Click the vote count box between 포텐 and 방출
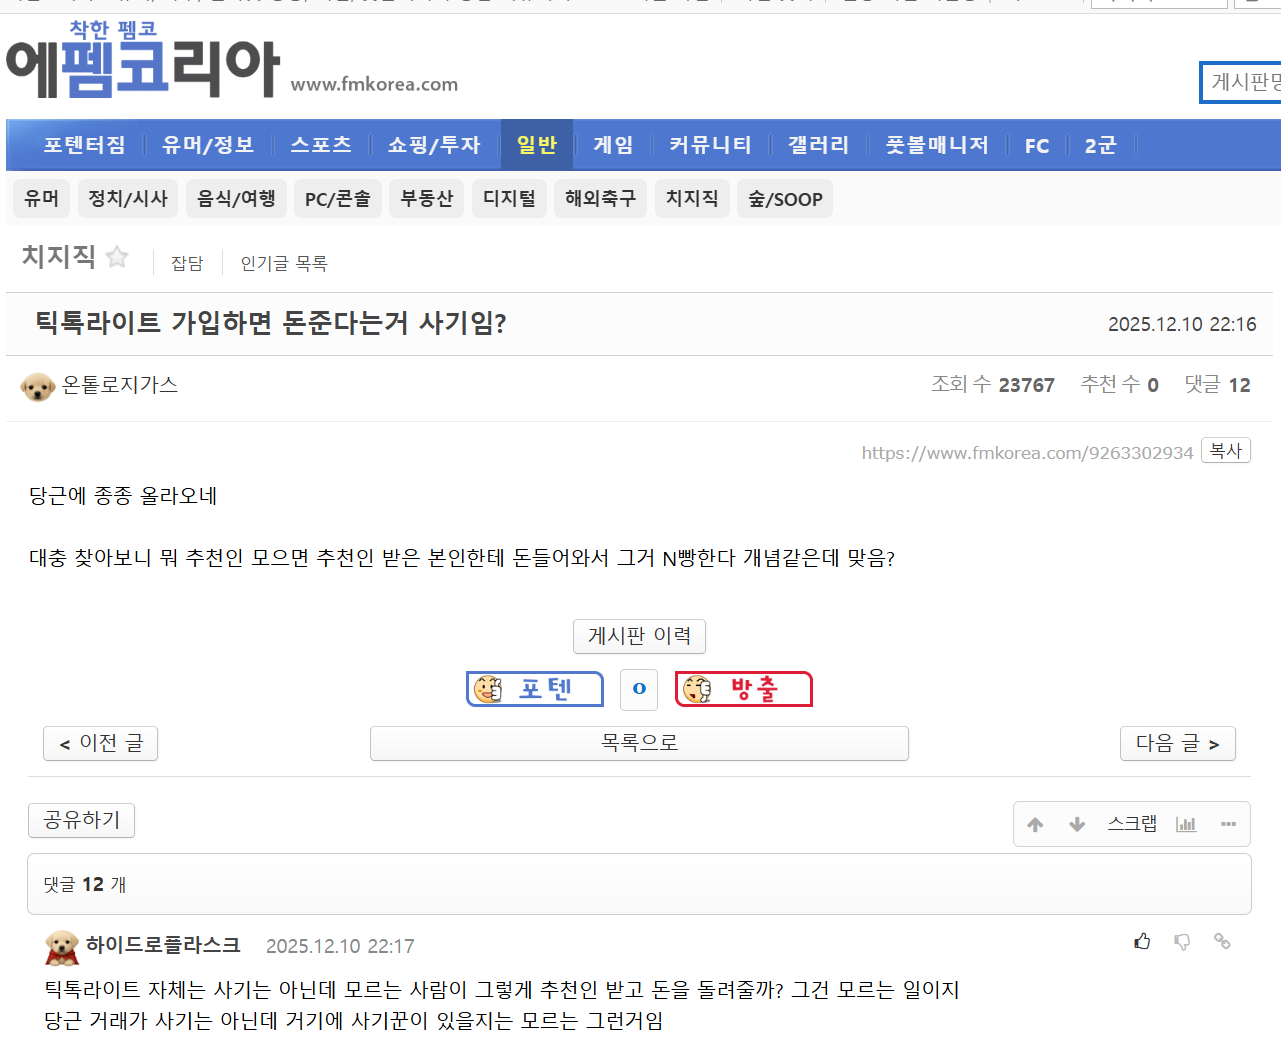Viewport: 1281px width, 1045px height. coord(639,689)
